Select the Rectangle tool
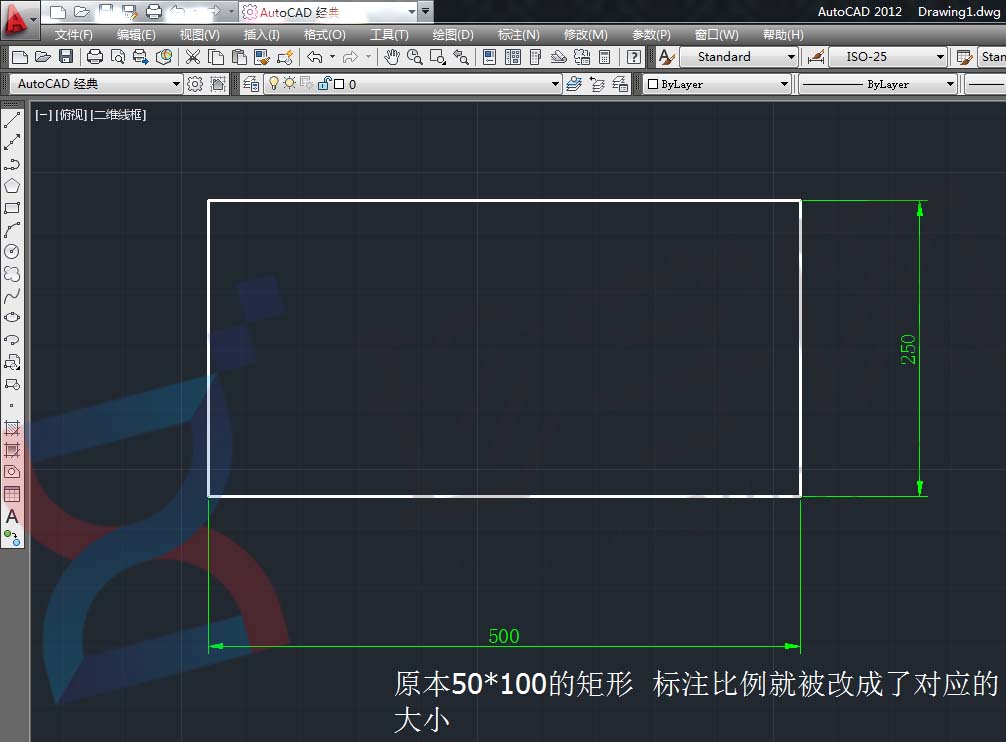1006x742 pixels. point(13,207)
